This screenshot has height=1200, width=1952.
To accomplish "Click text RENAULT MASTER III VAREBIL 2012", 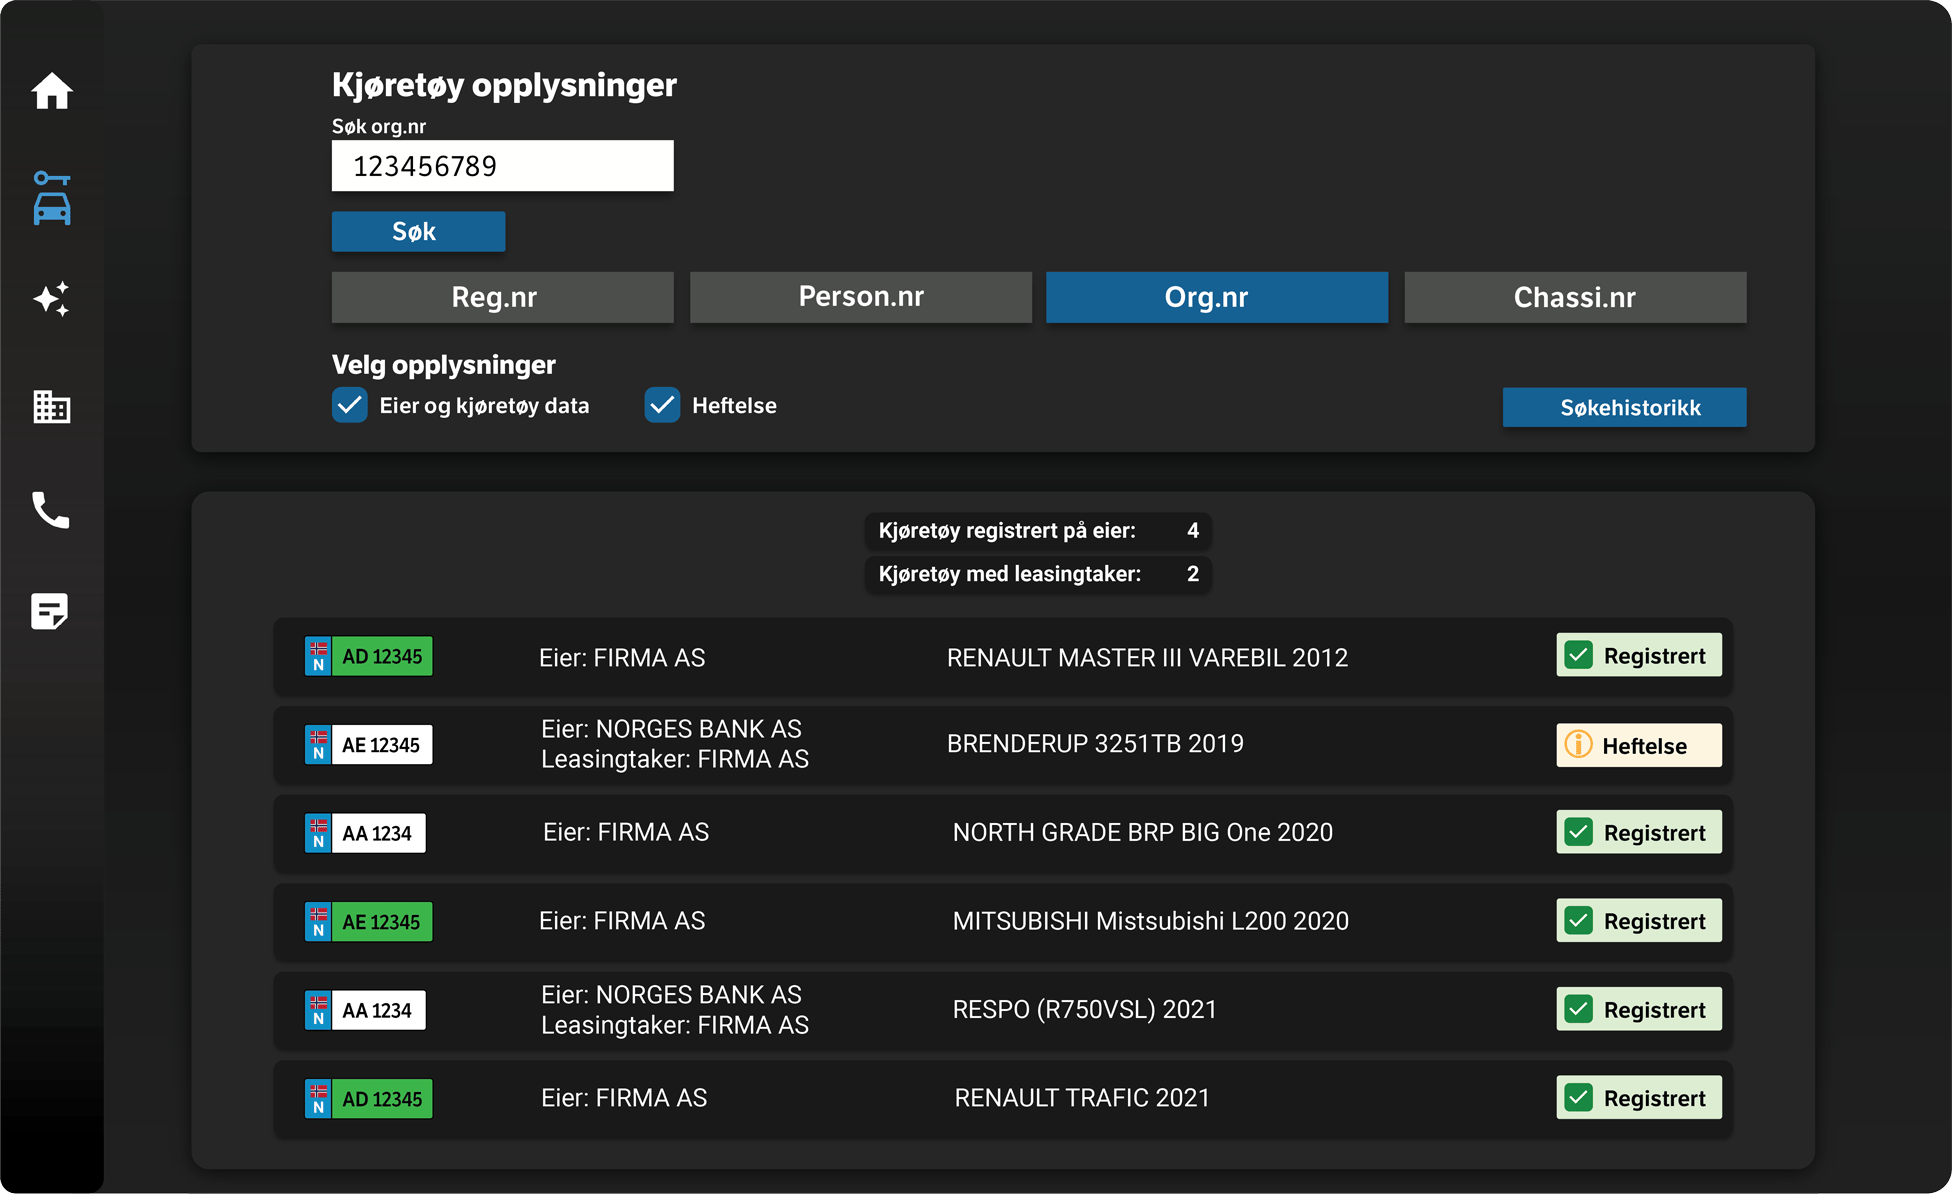I will tap(1147, 658).
